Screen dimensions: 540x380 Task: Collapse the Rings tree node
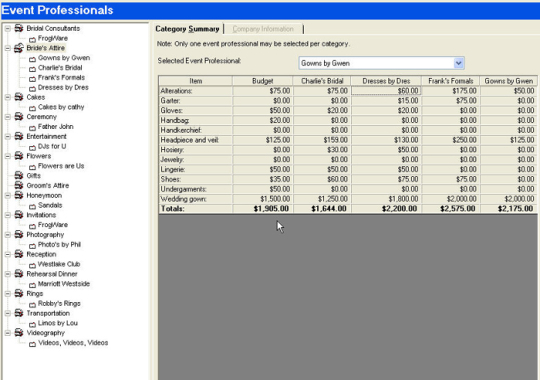tap(8, 294)
